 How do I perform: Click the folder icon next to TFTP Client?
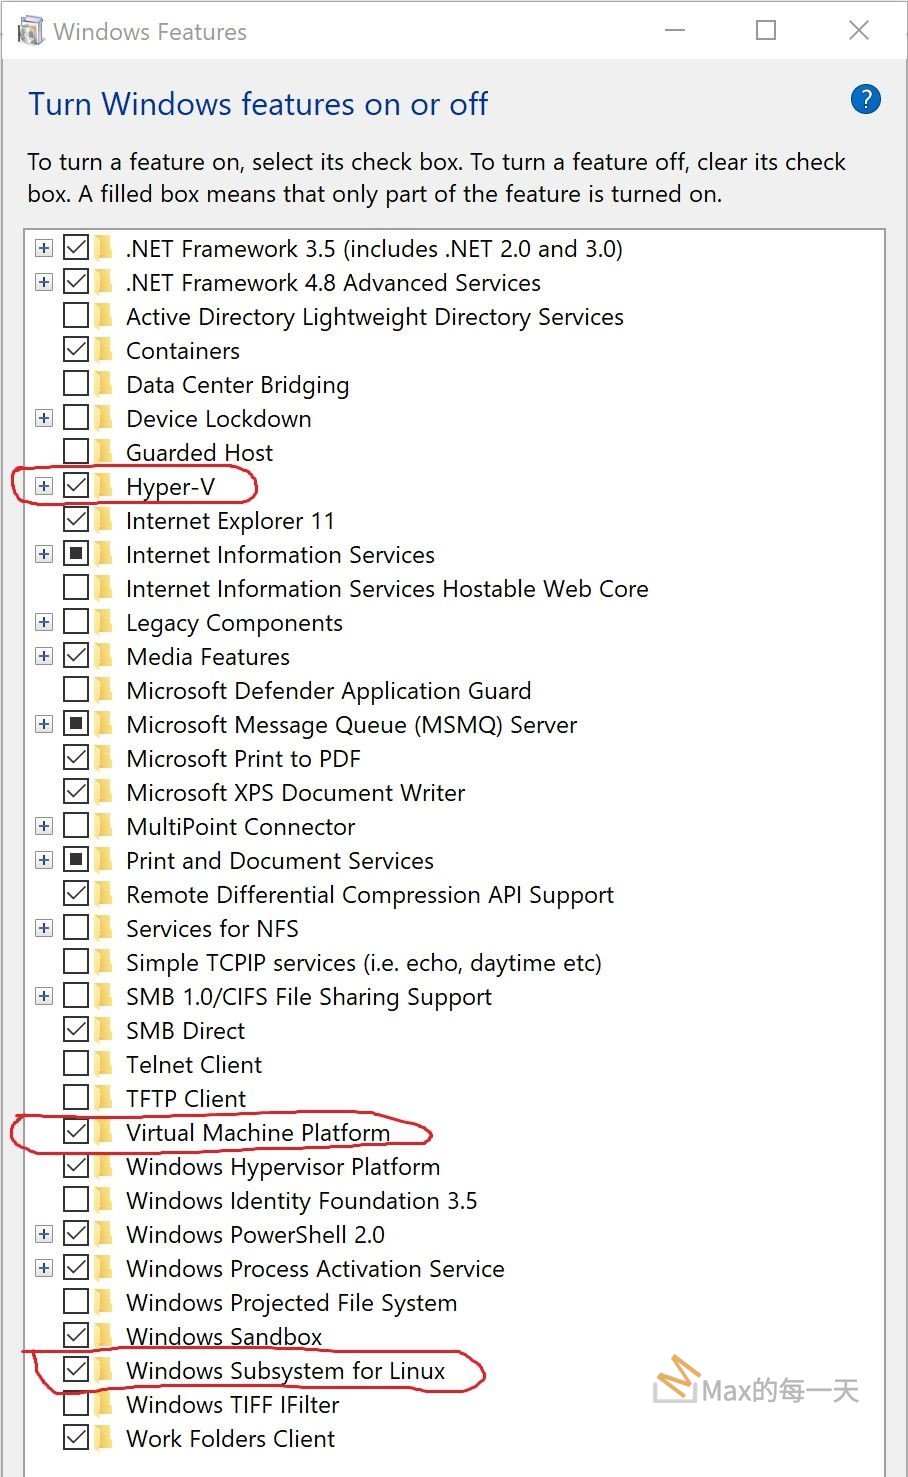coord(104,1097)
